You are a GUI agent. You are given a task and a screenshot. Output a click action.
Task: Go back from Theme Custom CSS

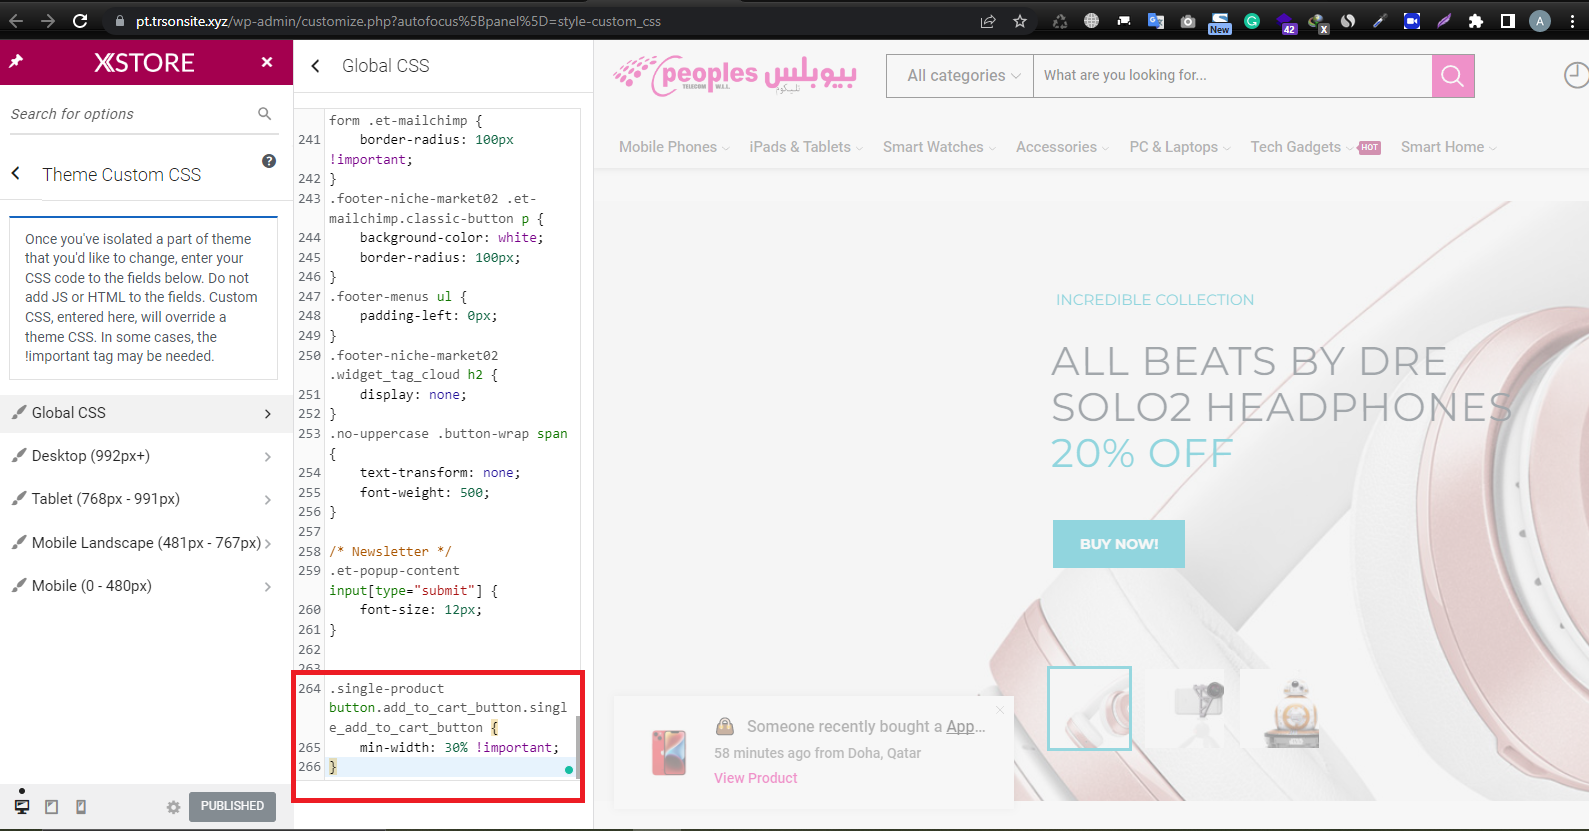pyautogui.click(x=16, y=174)
